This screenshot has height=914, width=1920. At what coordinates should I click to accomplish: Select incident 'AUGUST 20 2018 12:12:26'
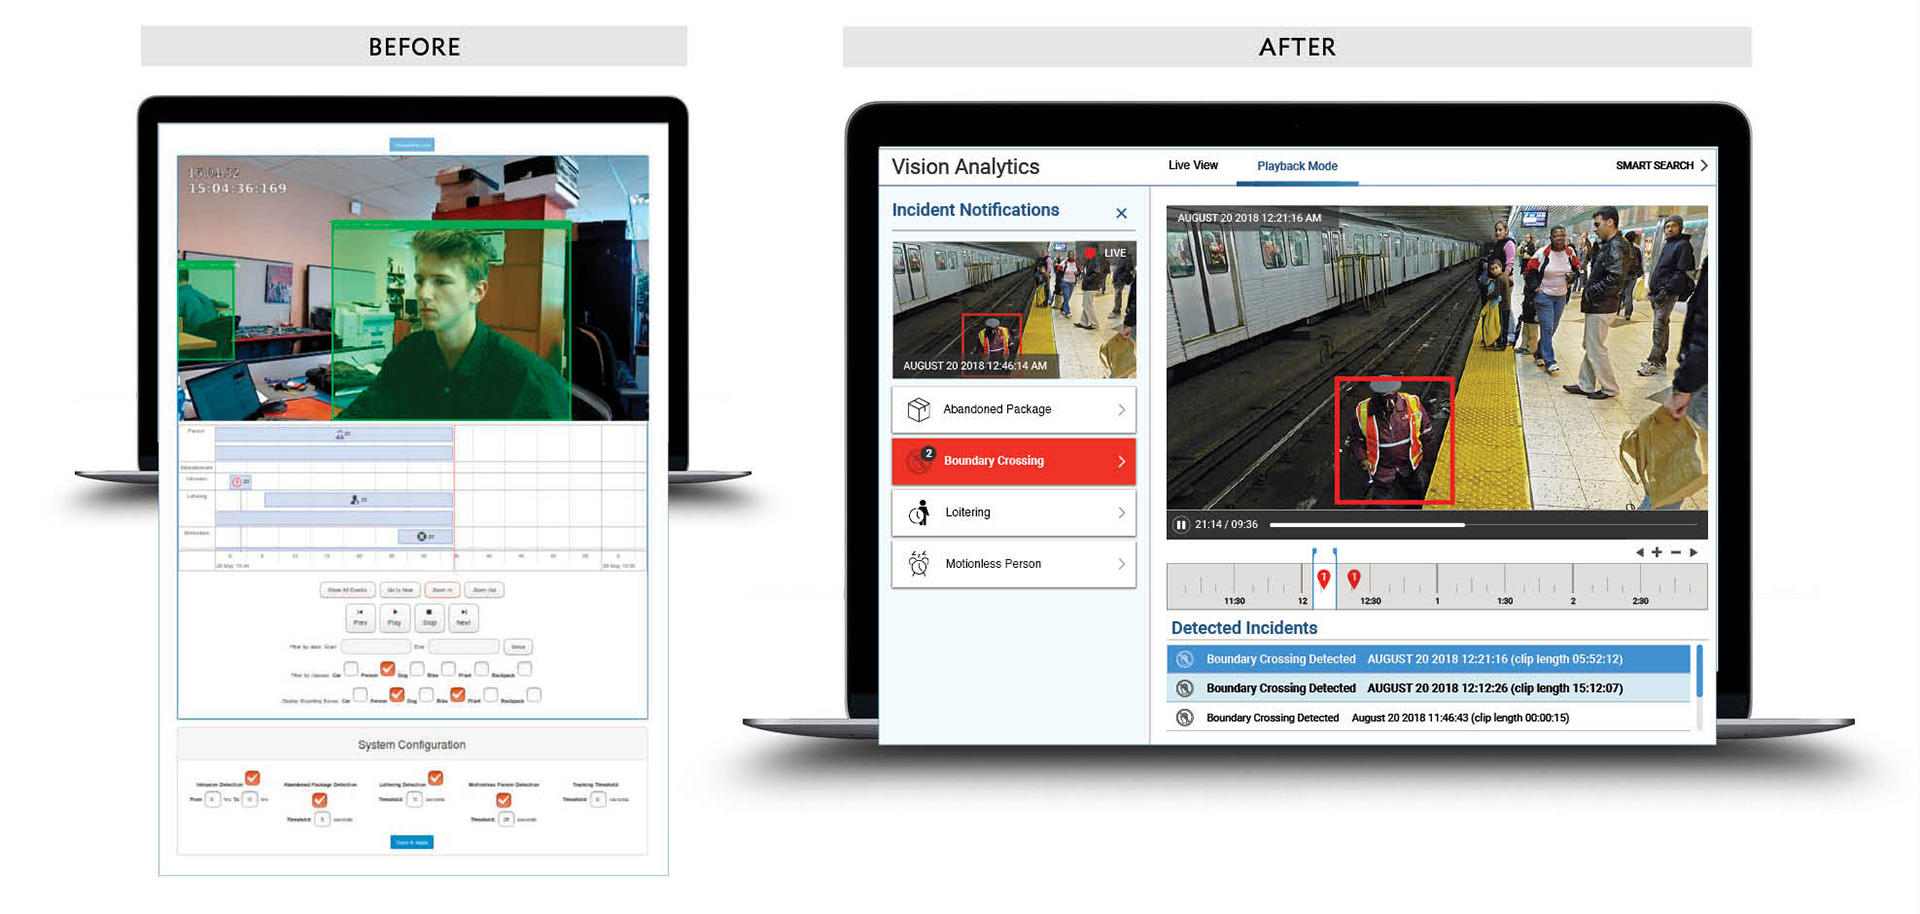pyautogui.click(x=1428, y=688)
